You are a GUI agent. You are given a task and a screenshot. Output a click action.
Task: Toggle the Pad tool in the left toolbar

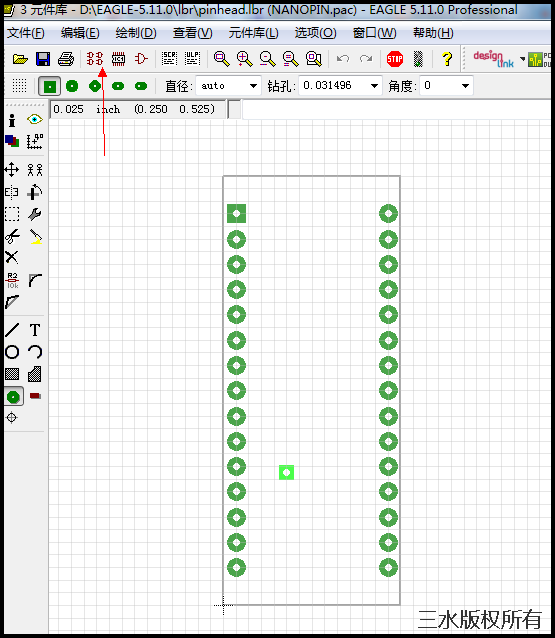[x=13, y=397]
